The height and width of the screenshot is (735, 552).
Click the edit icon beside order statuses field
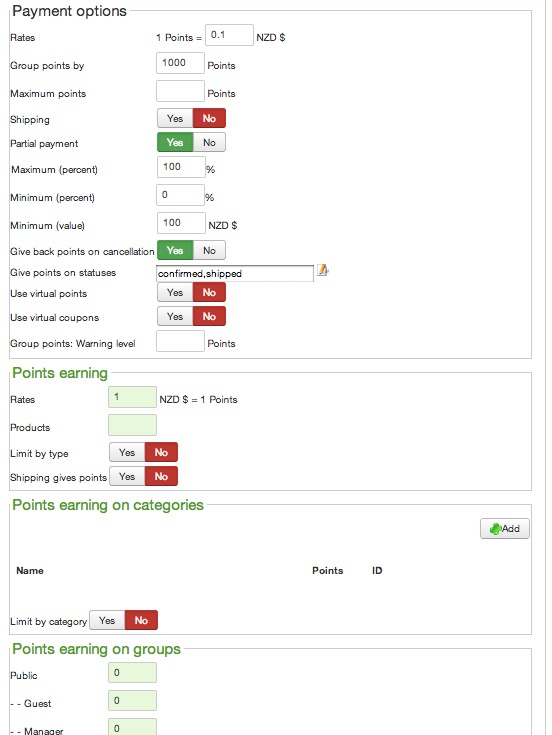pos(323,270)
